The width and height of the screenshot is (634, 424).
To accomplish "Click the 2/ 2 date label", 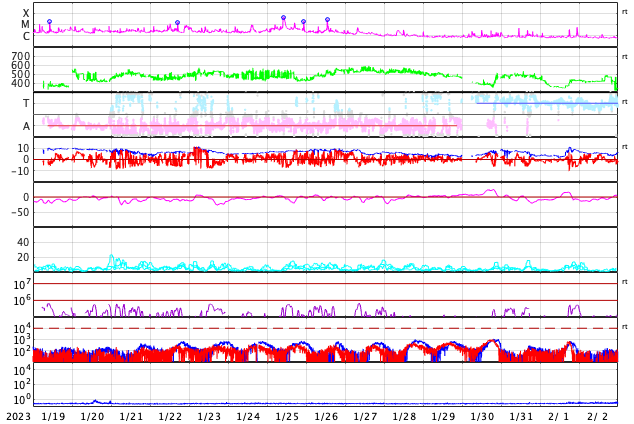I will coord(597,416).
